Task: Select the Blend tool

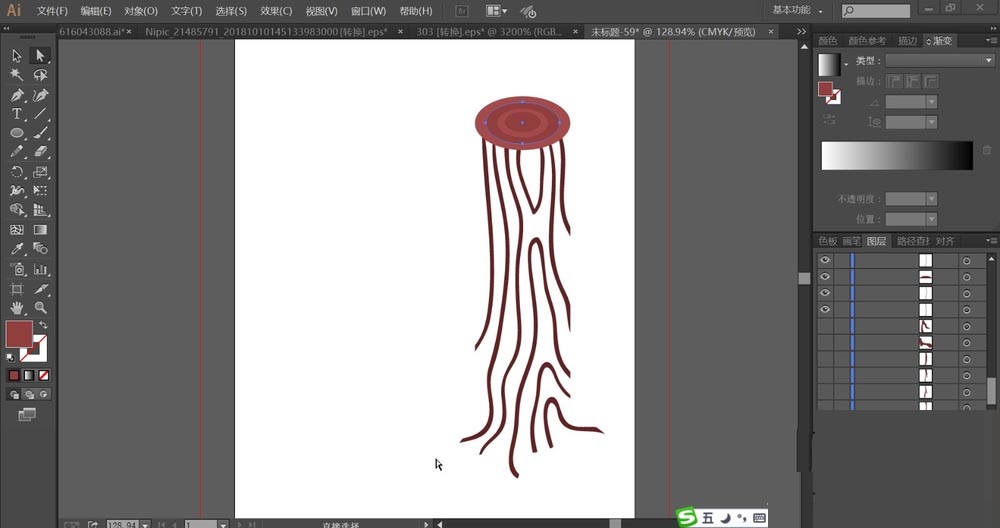Action: (x=40, y=249)
